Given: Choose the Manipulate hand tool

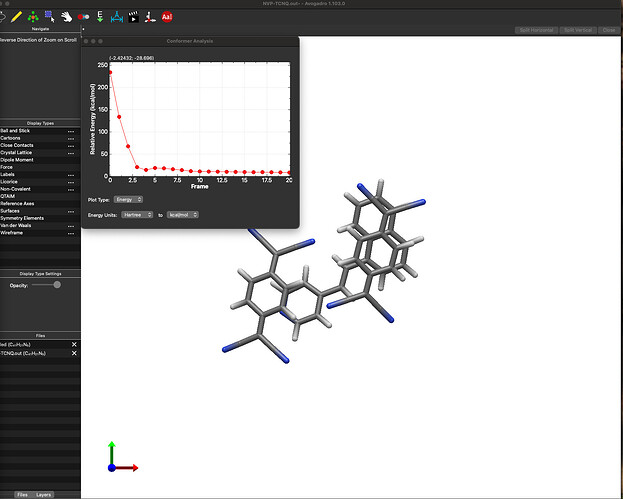Looking at the screenshot, I should pos(65,17).
